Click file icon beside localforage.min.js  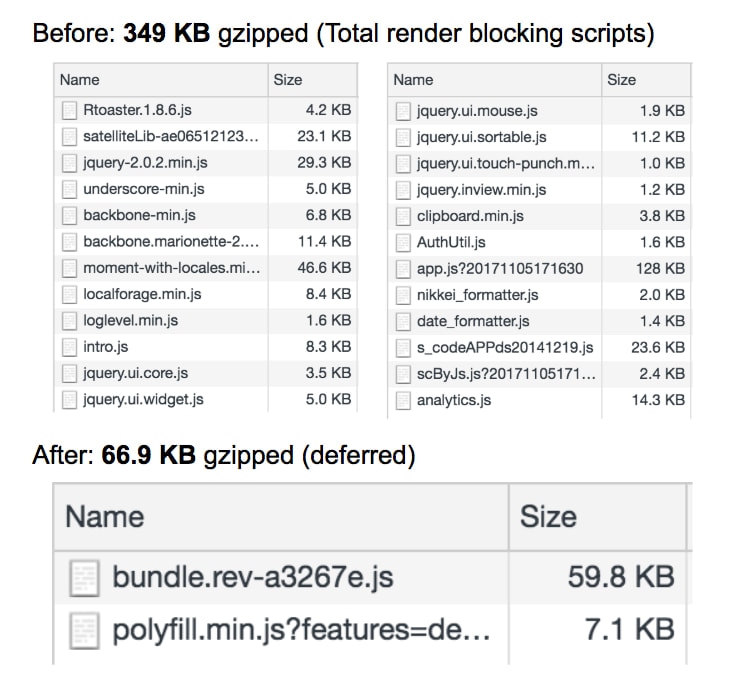tap(69, 294)
